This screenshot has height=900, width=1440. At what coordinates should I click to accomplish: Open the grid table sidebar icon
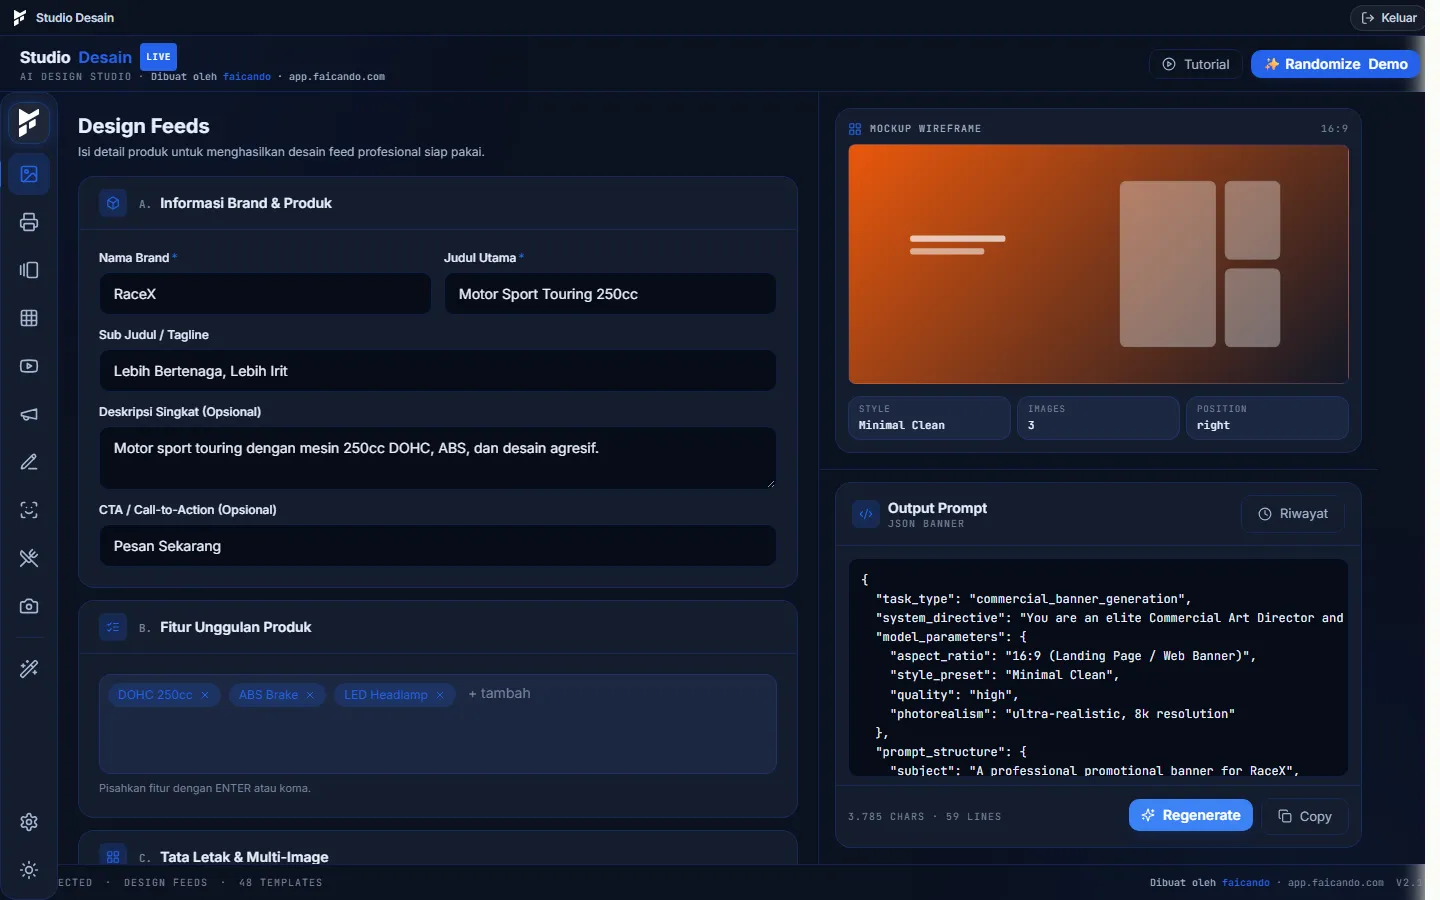tap(29, 318)
